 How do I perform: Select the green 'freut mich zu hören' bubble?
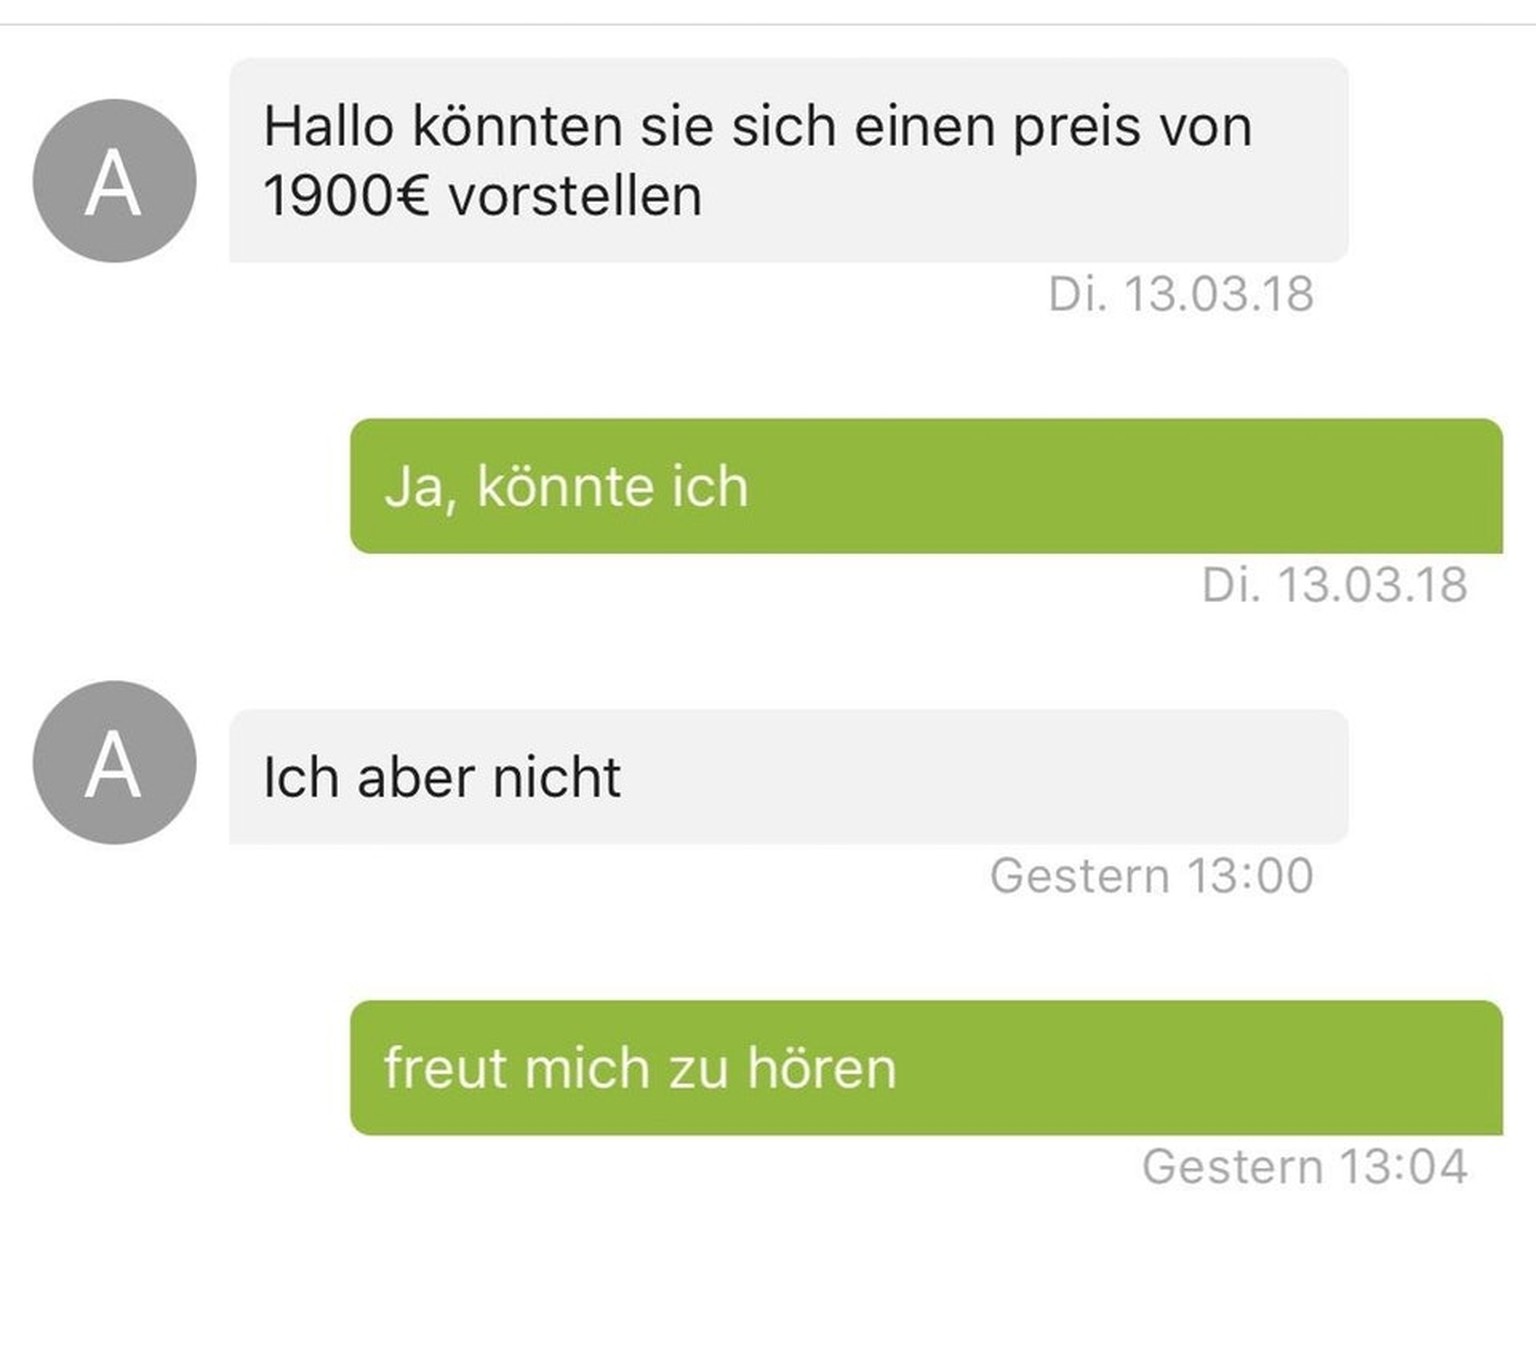[x=926, y=1068]
